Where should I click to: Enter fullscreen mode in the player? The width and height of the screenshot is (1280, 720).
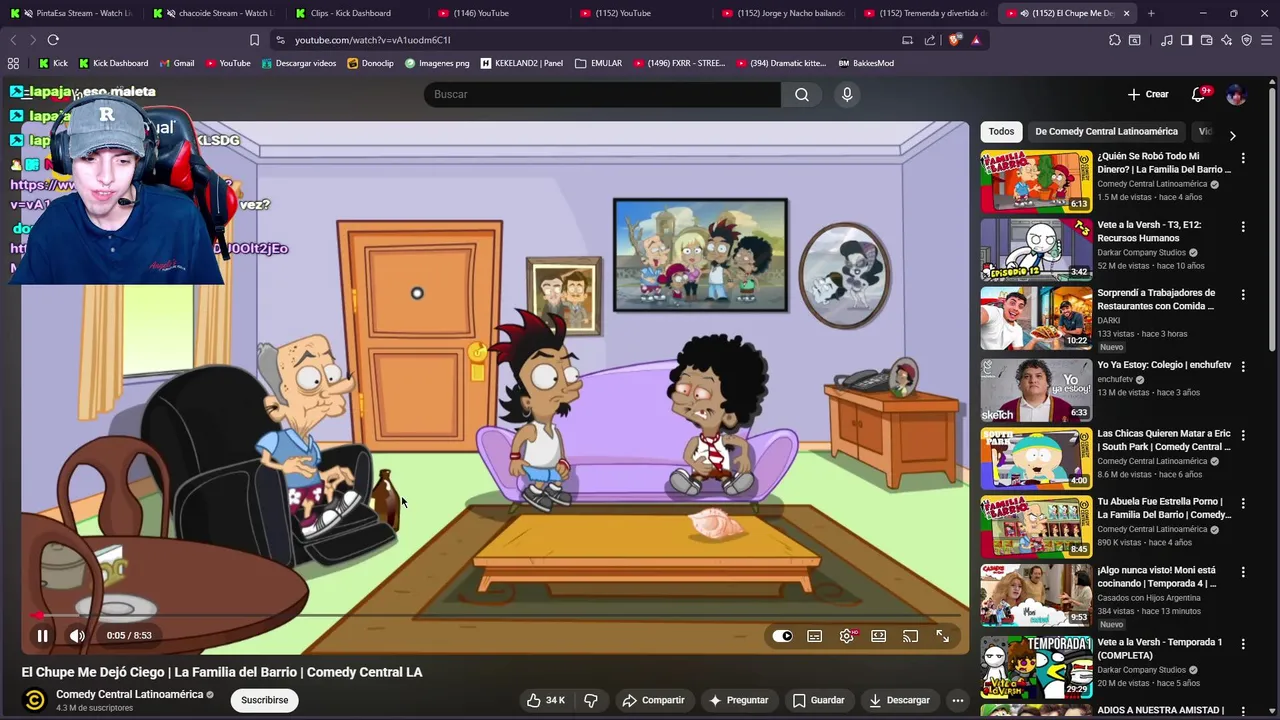pos(942,636)
